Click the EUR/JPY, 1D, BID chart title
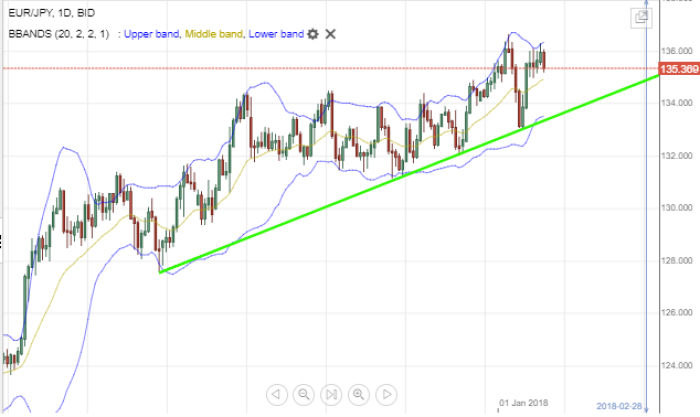This screenshot has width=700, height=417. [49, 14]
